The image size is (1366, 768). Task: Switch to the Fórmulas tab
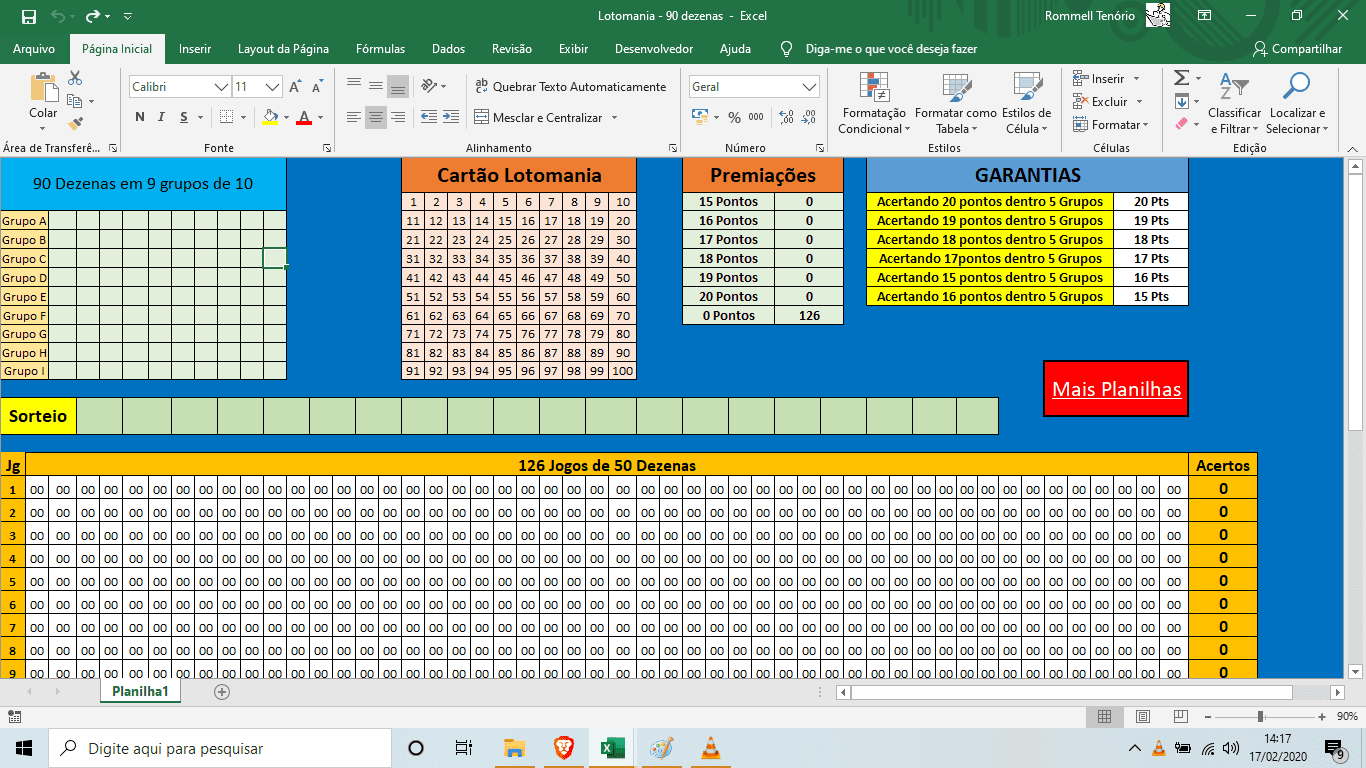380,48
